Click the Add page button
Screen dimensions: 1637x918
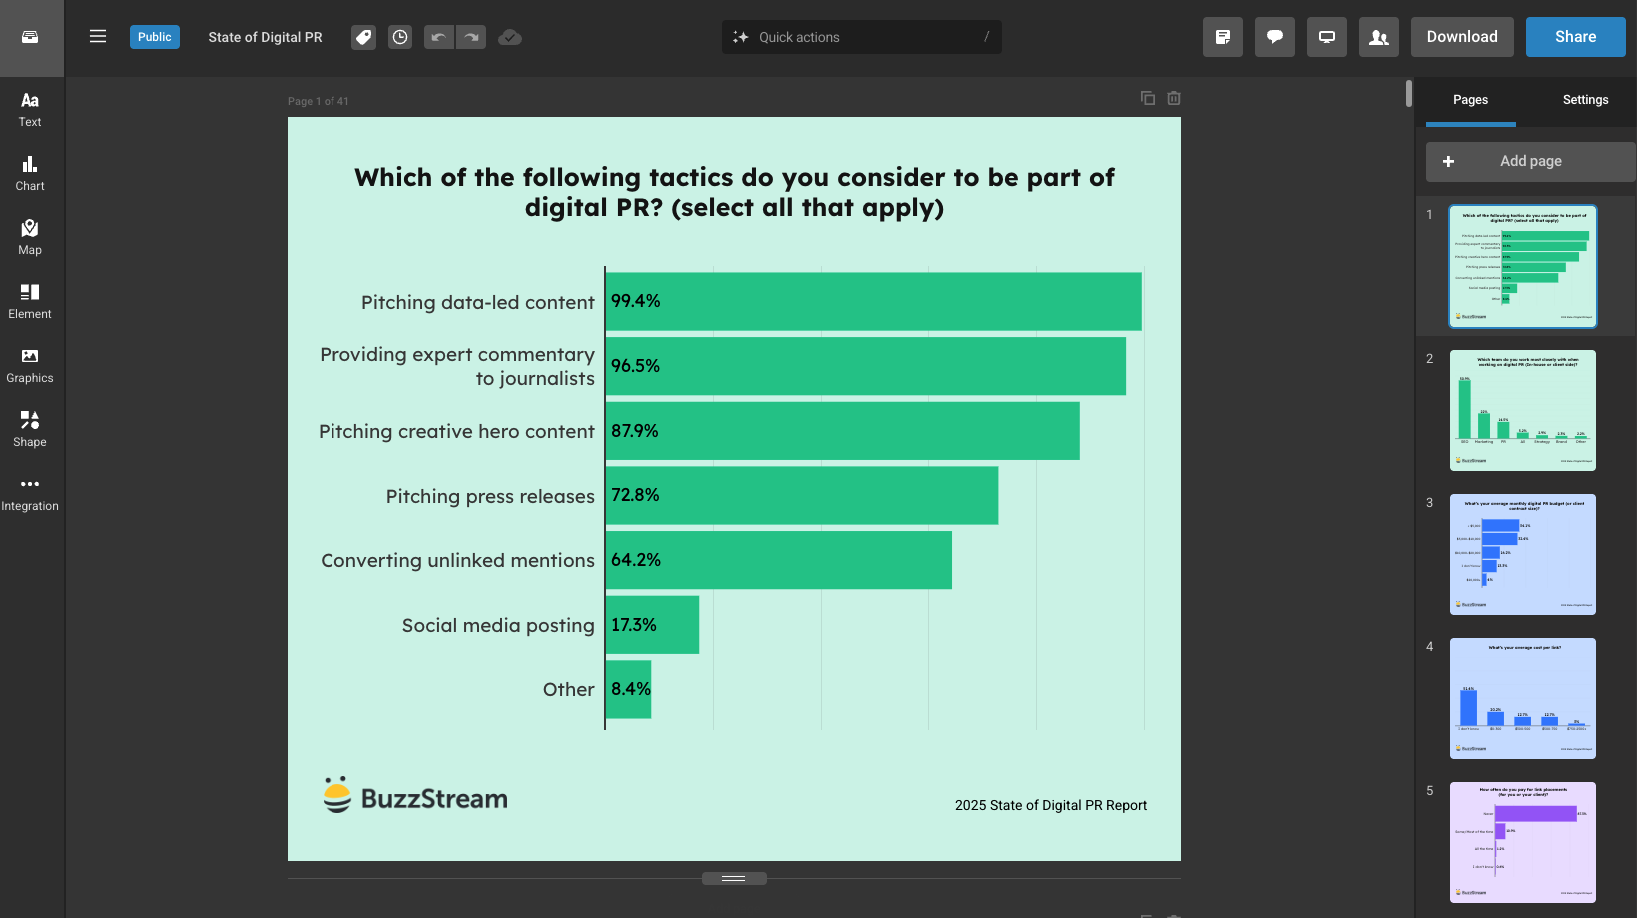(1529, 161)
